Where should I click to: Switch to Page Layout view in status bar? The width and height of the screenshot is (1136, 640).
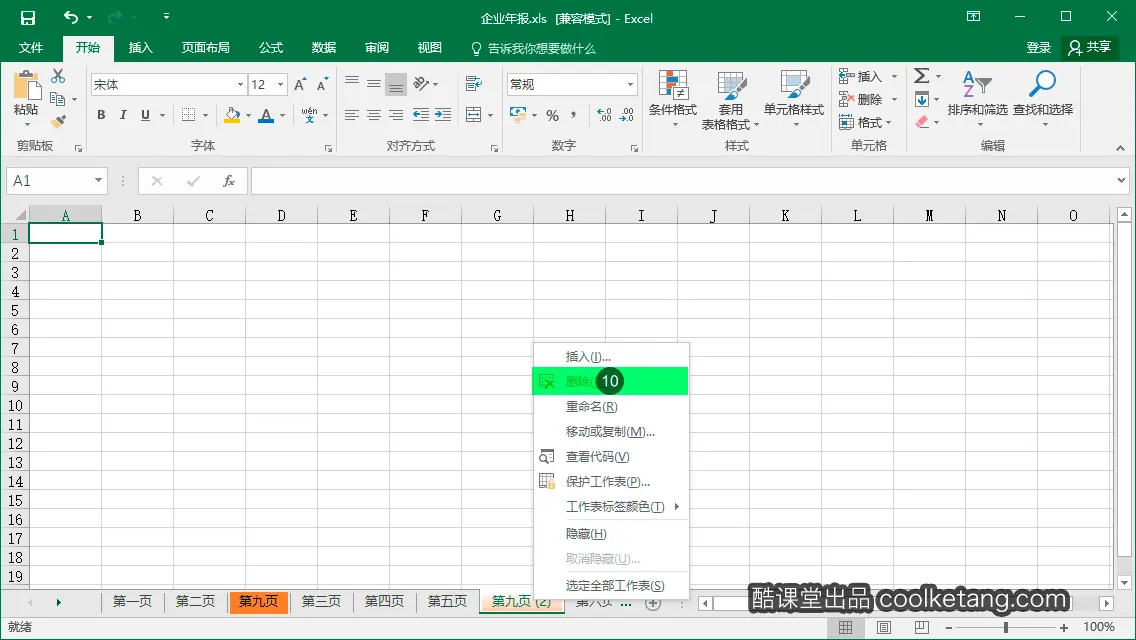pos(883,627)
